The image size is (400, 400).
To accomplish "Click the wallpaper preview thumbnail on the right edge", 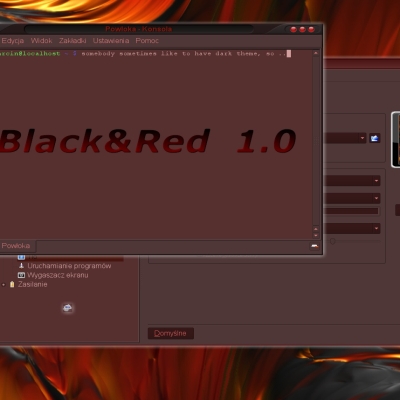I will (x=396, y=139).
